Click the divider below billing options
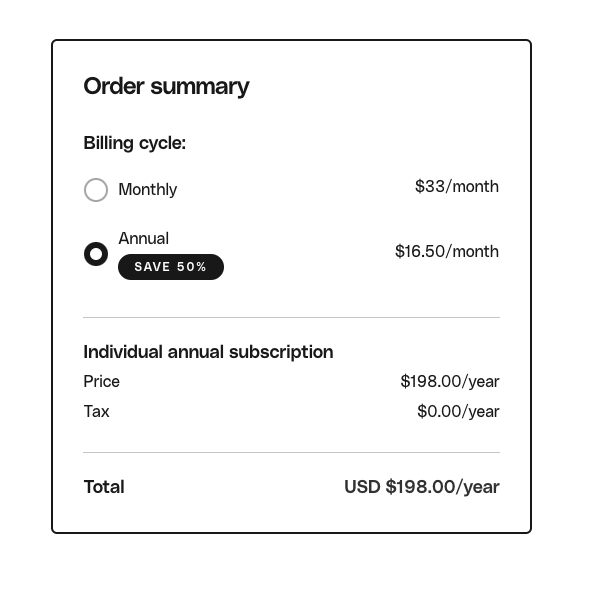This screenshot has height=590, width=597. pos(291,317)
